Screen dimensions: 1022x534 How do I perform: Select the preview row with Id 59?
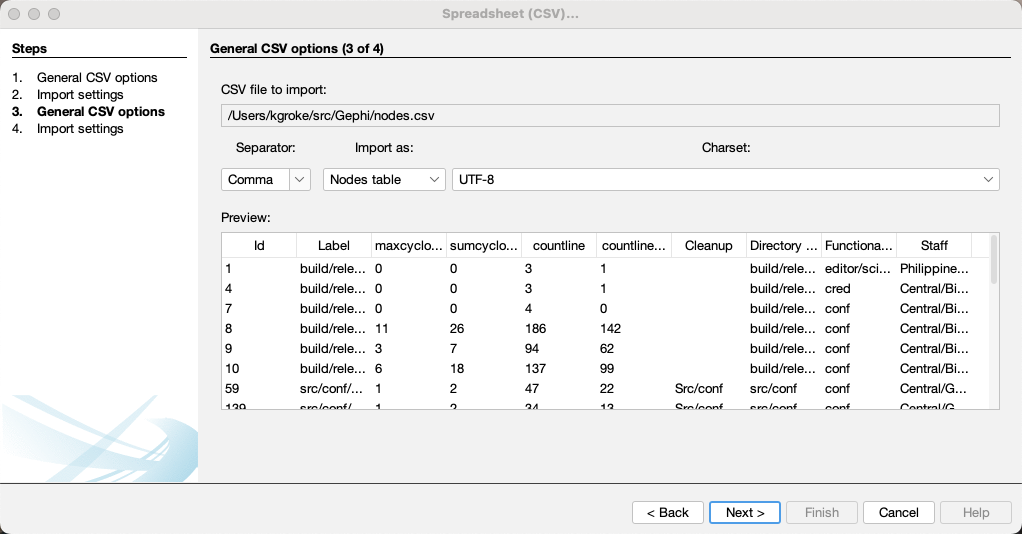tap(605, 389)
